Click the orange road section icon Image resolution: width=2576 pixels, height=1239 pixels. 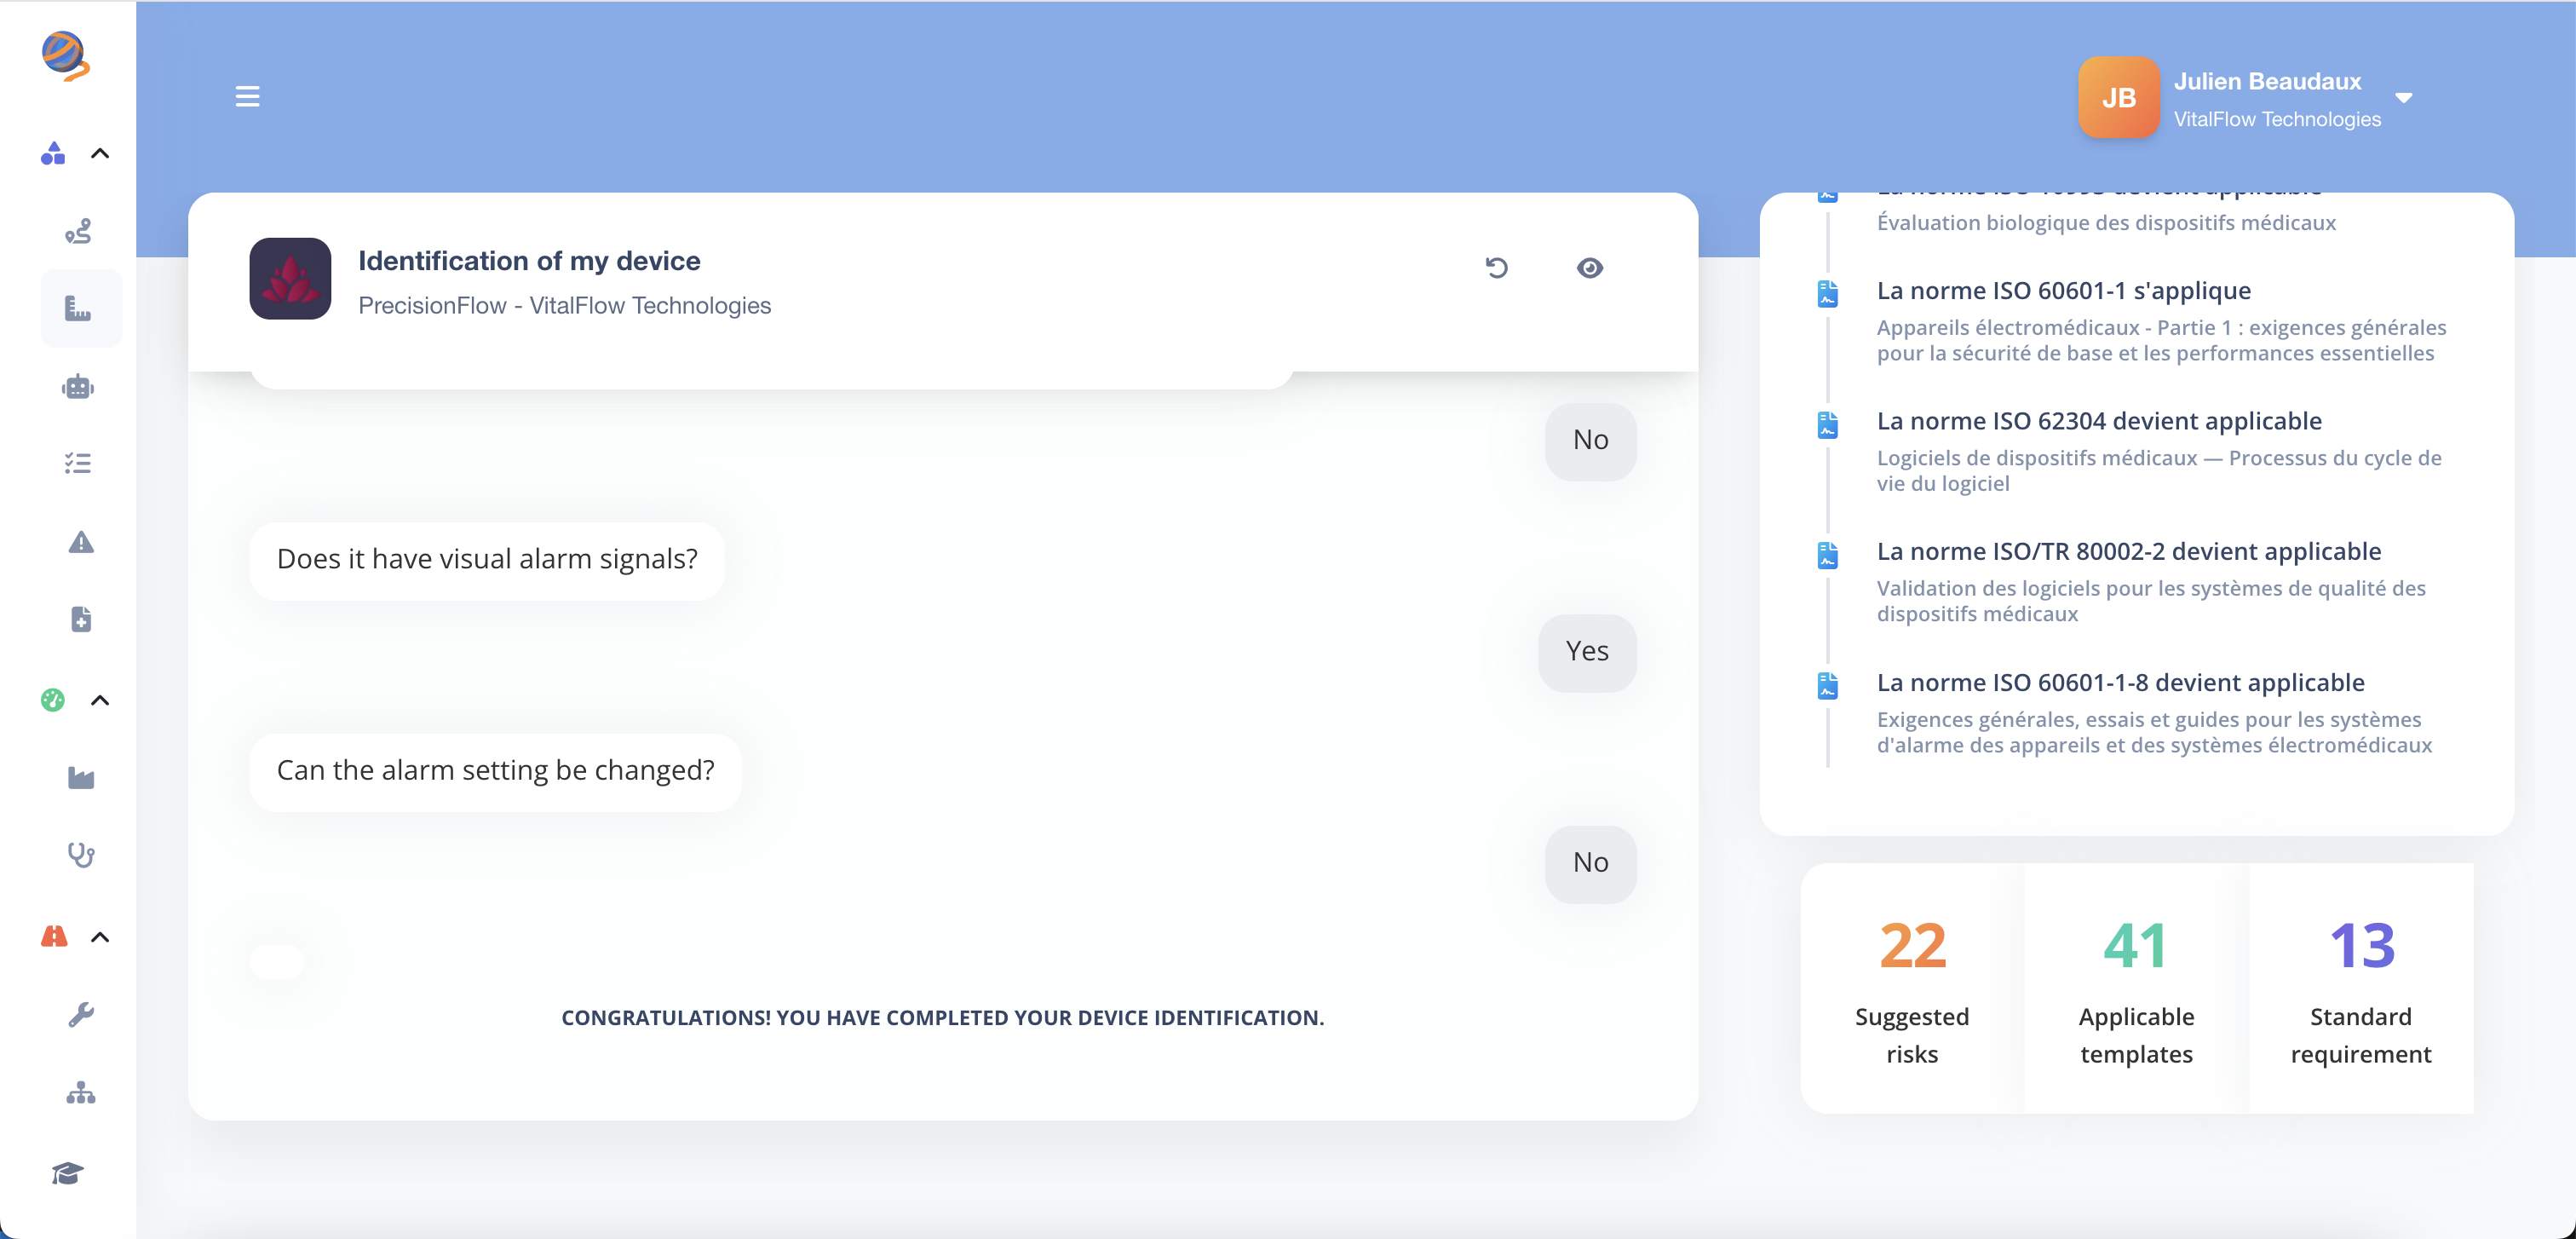(54, 936)
